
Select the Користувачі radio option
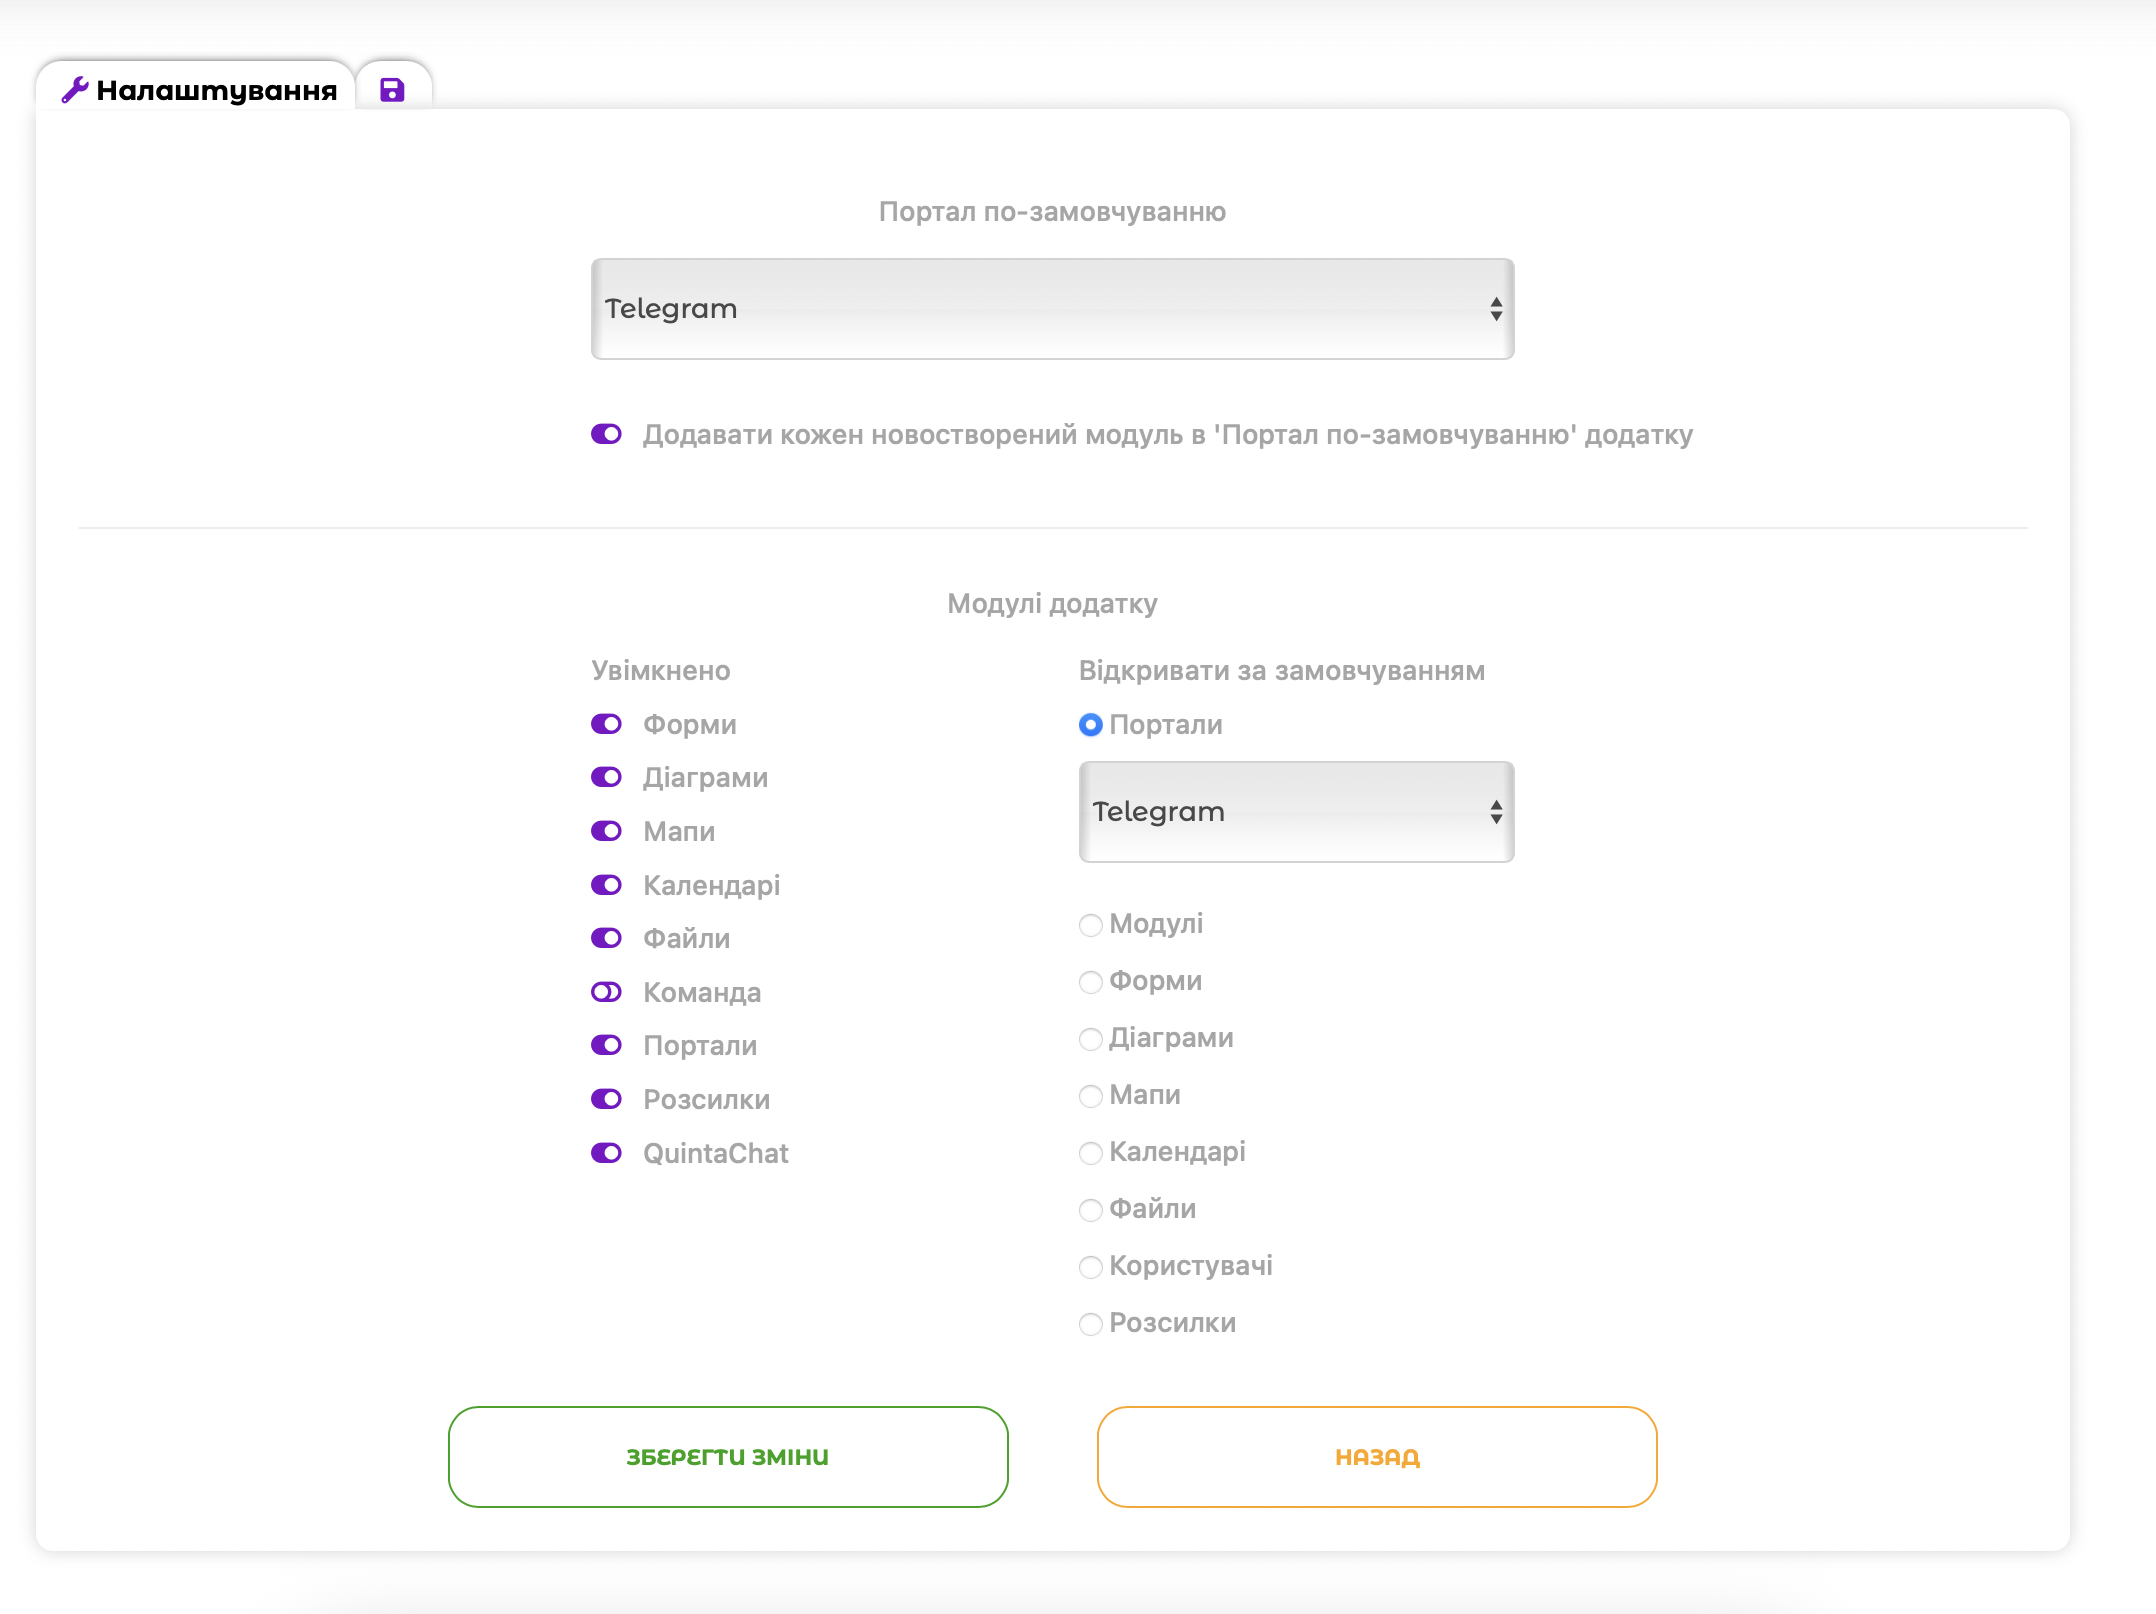1091,1267
